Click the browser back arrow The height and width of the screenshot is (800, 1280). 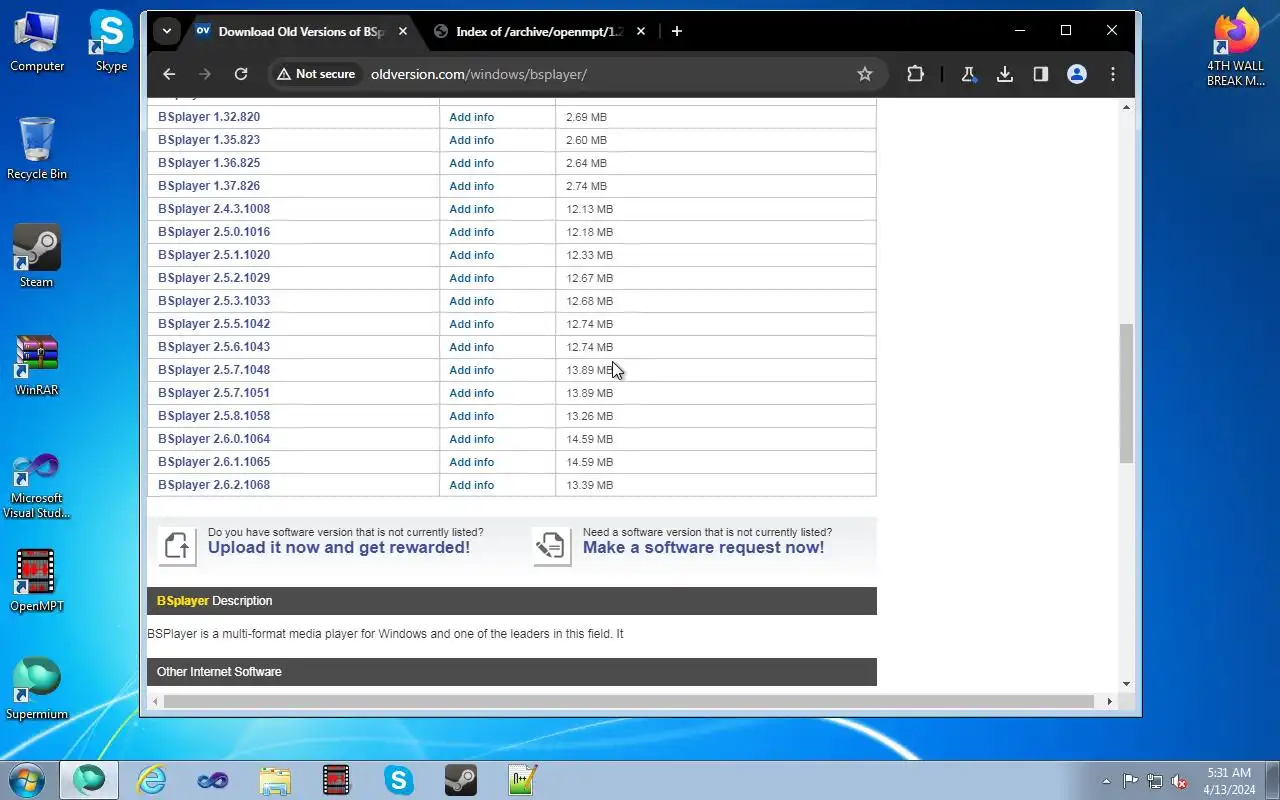[169, 74]
